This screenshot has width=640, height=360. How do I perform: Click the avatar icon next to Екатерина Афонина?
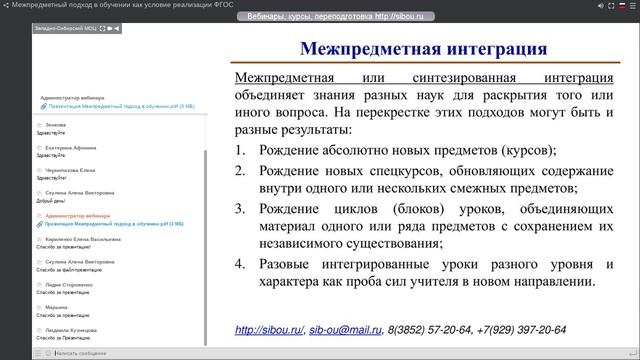pos(40,148)
